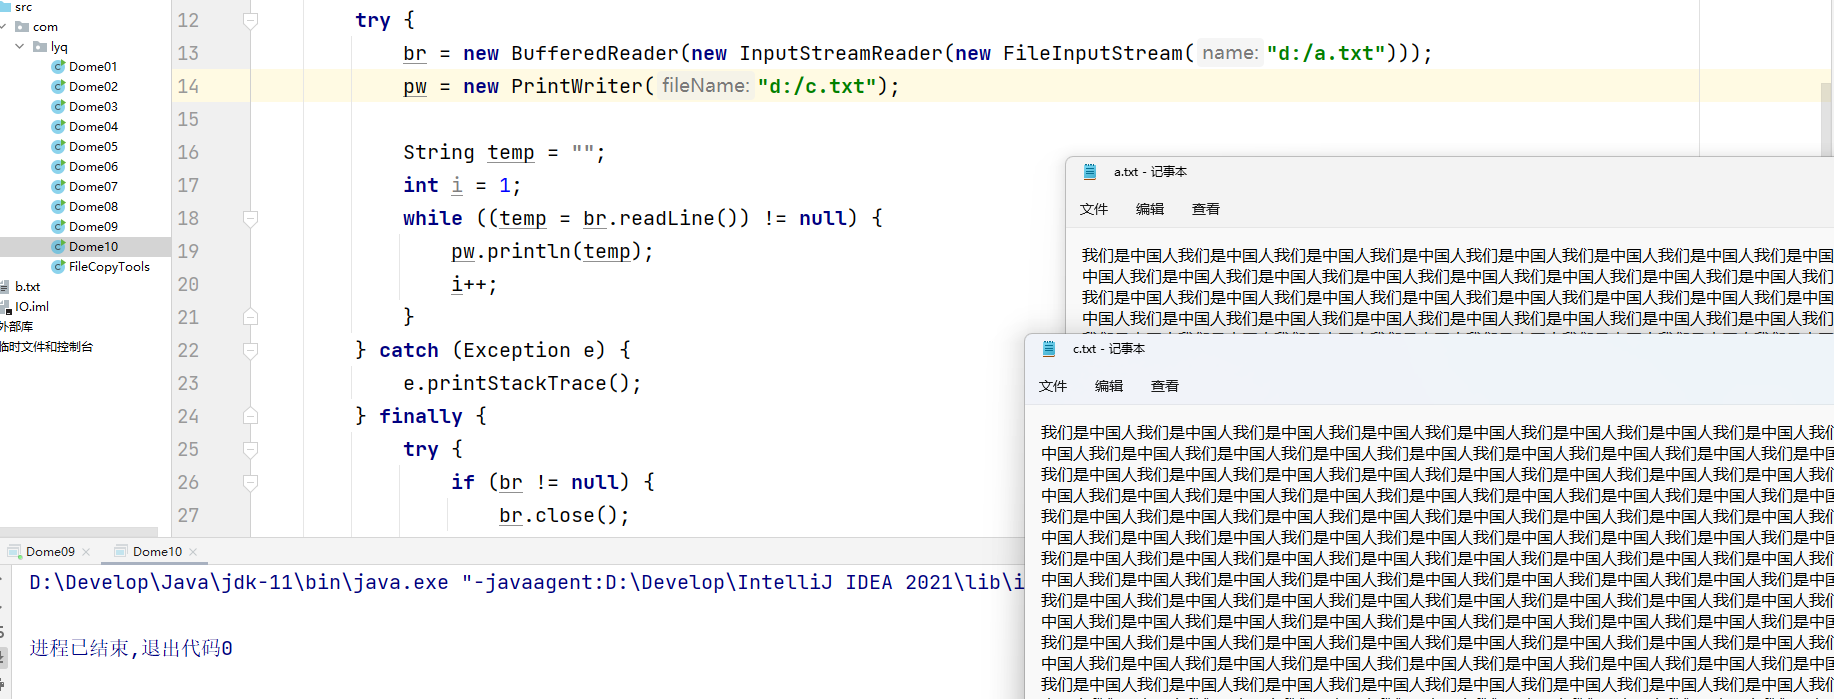Screen dimensions: 1834x699
Task: Click line number 19 in the gutter
Action: tap(188, 251)
